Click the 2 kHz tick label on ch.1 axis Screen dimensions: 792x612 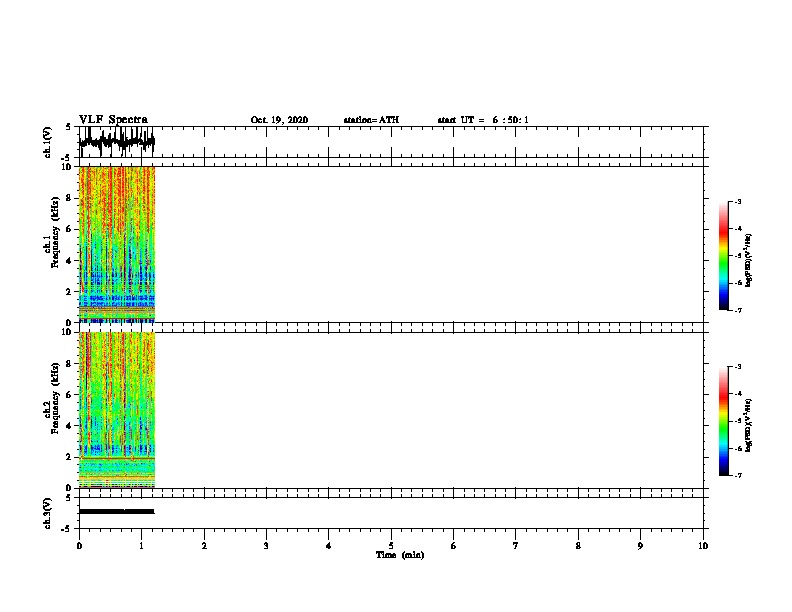69,292
